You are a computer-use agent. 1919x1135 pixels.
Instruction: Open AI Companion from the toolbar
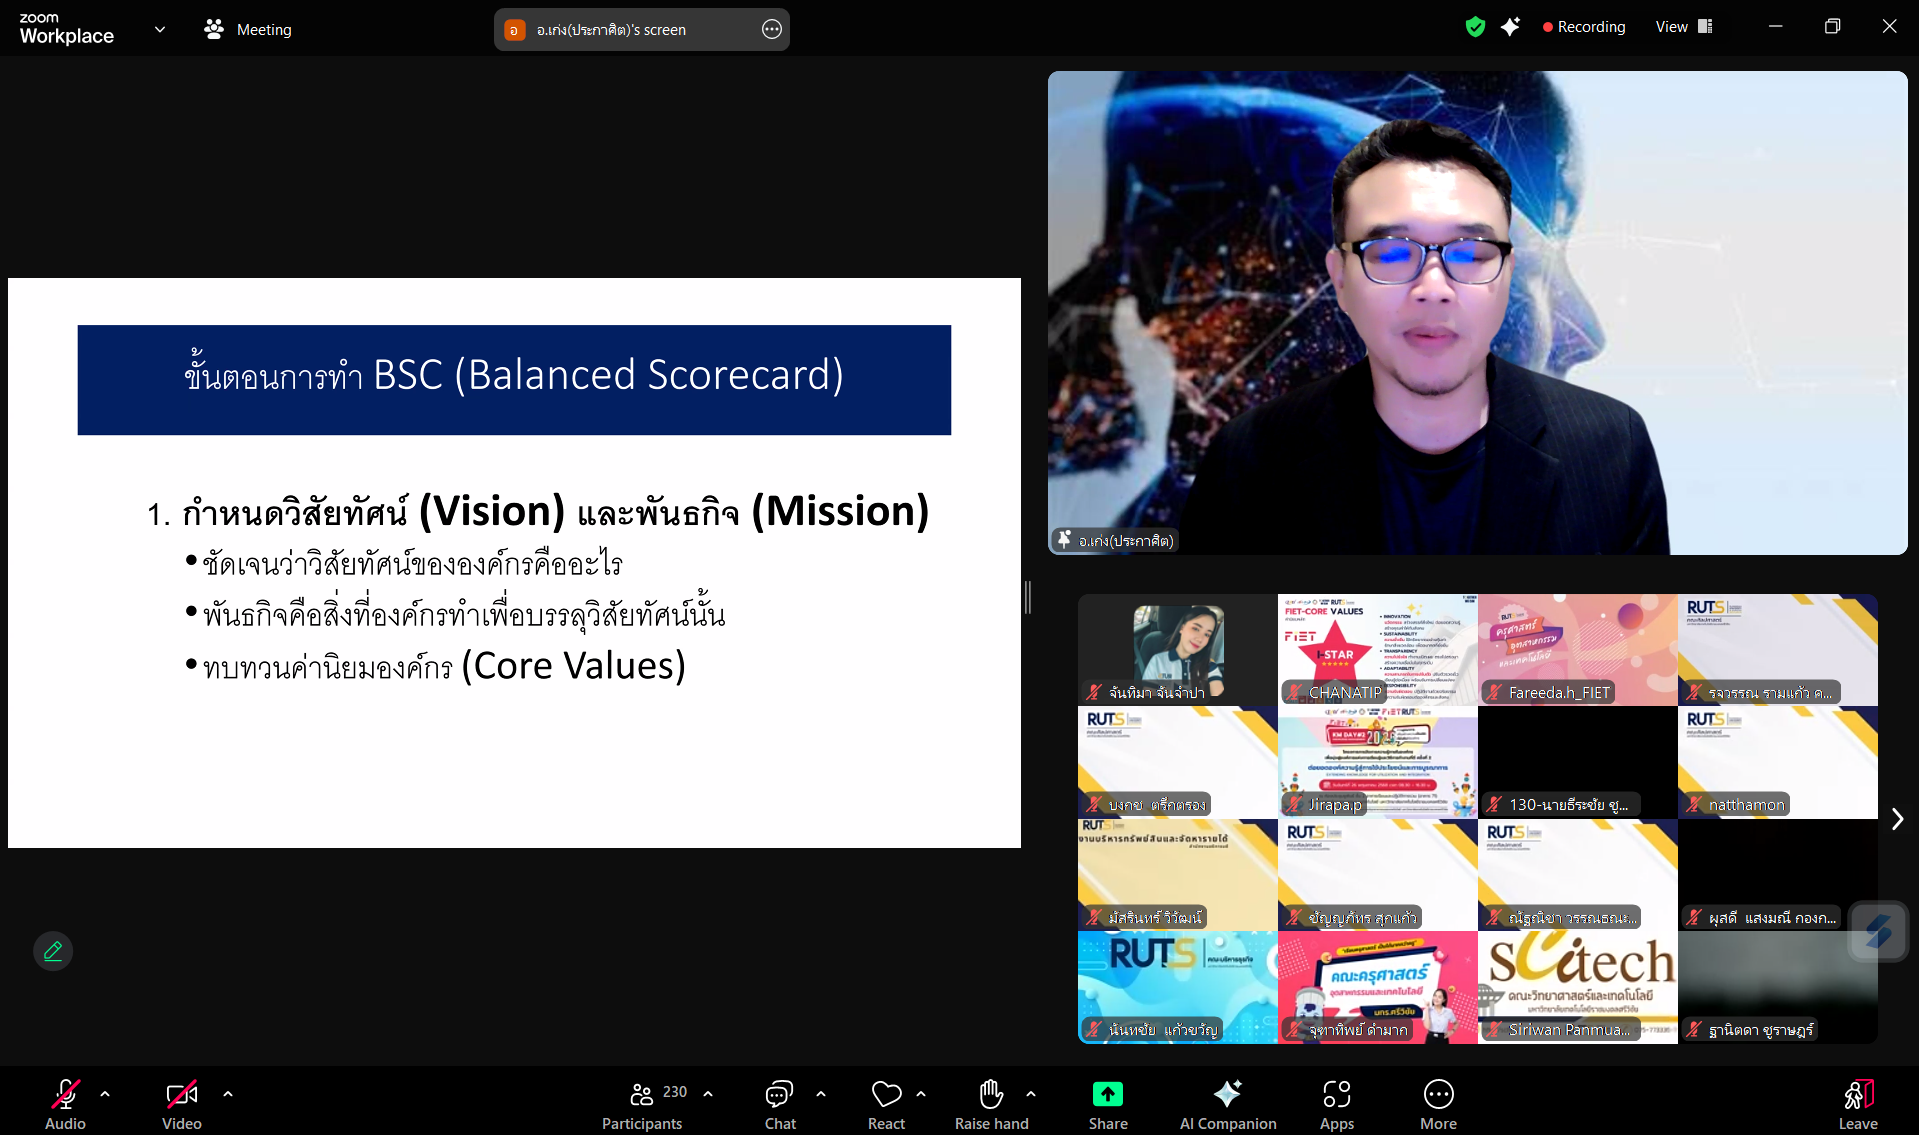coord(1227,1095)
